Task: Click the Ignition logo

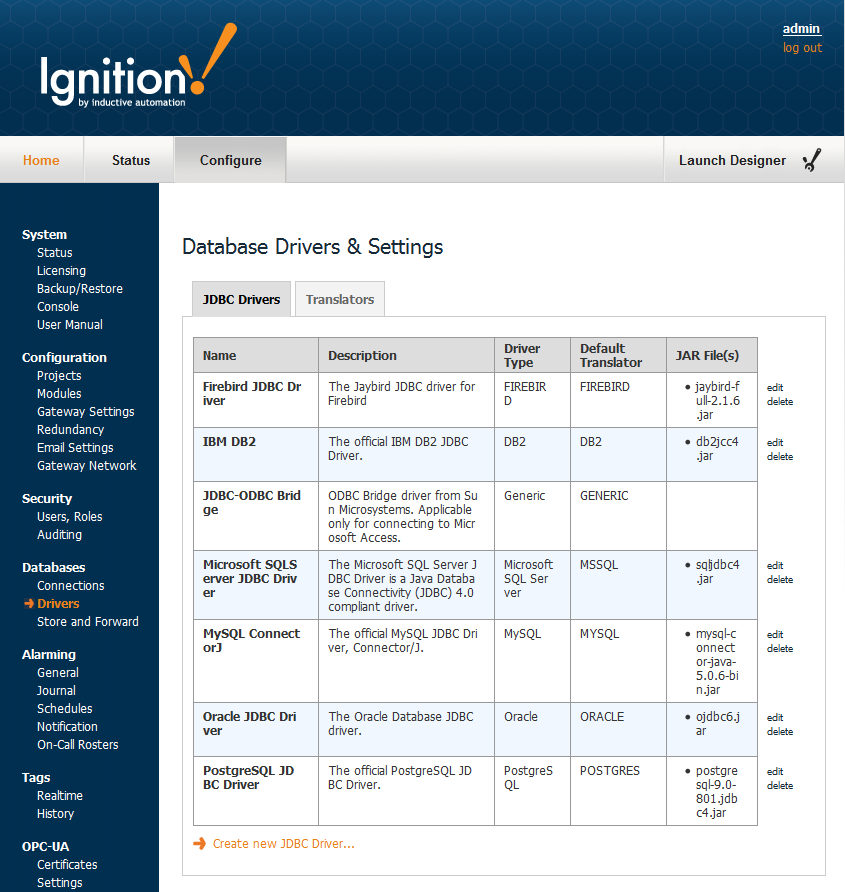Action: click(x=138, y=66)
